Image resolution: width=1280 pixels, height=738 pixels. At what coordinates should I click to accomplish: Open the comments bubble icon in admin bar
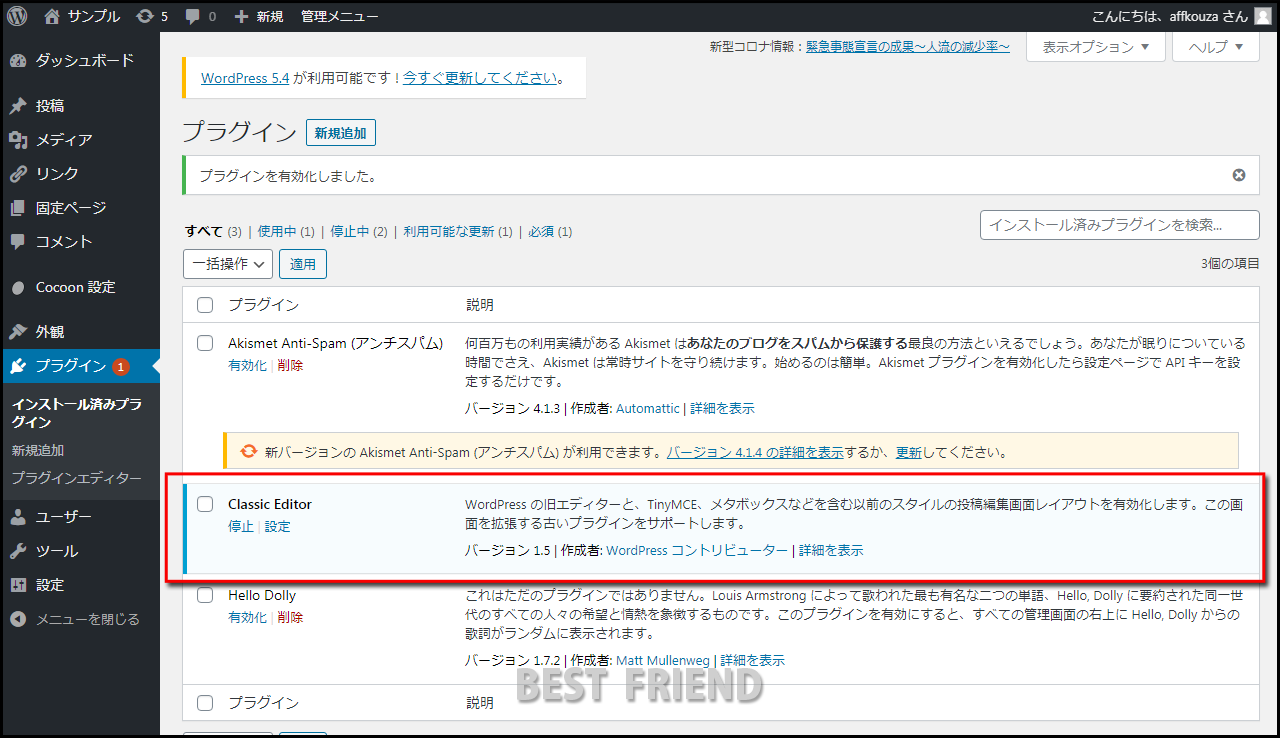point(193,16)
